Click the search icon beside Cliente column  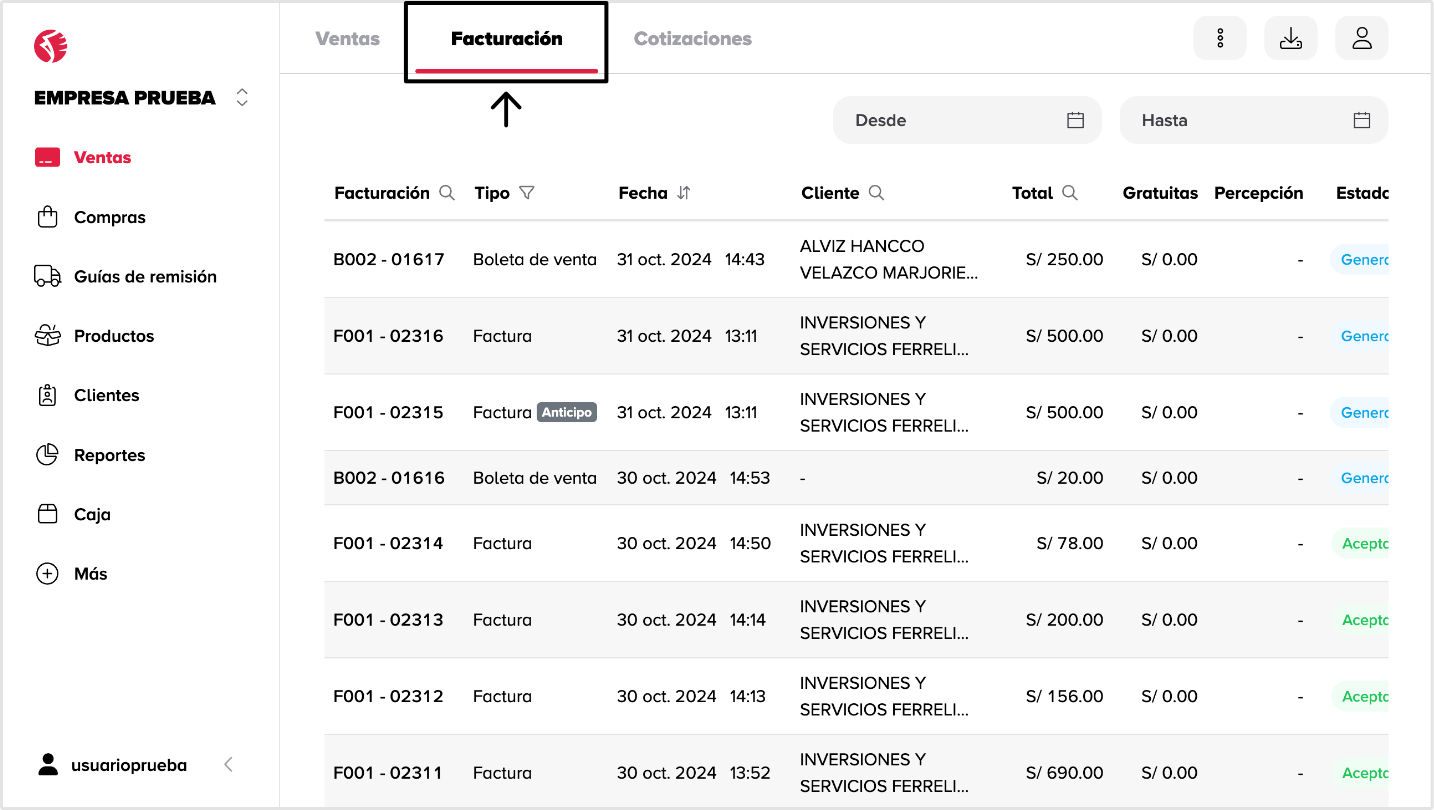876,193
